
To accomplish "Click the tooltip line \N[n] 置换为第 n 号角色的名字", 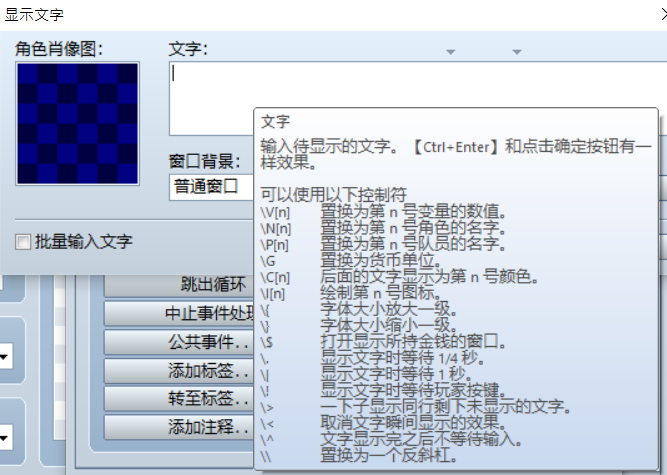I will [x=383, y=228].
